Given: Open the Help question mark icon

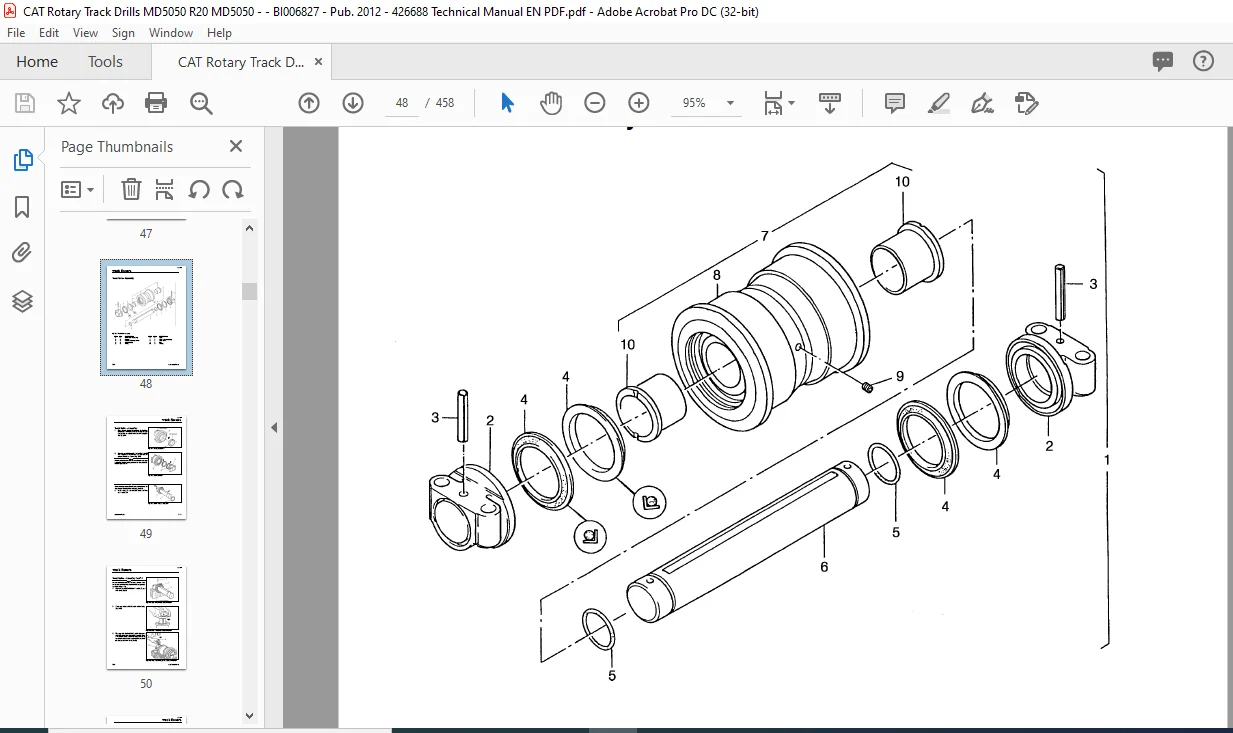Looking at the screenshot, I should pos(1204,61).
